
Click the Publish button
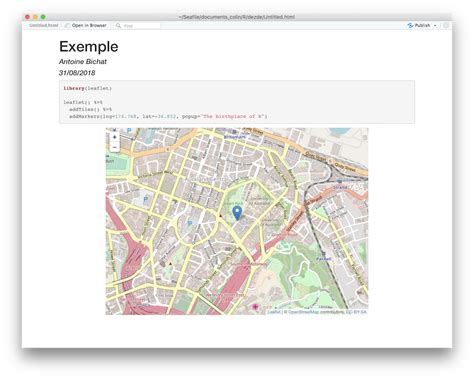[419, 25]
